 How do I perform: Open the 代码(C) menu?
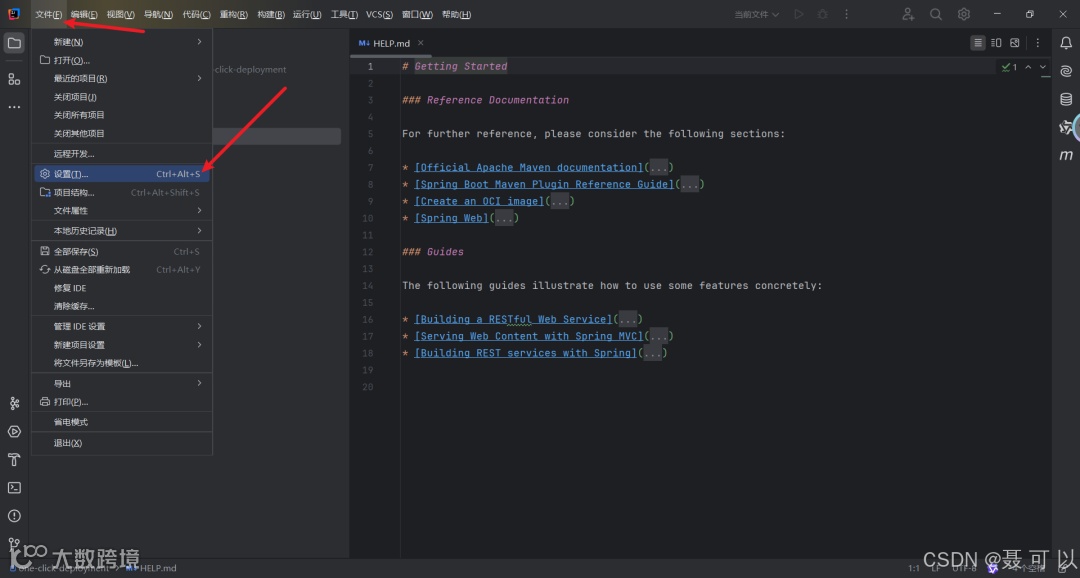pyautogui.click(x=196, y=14)
